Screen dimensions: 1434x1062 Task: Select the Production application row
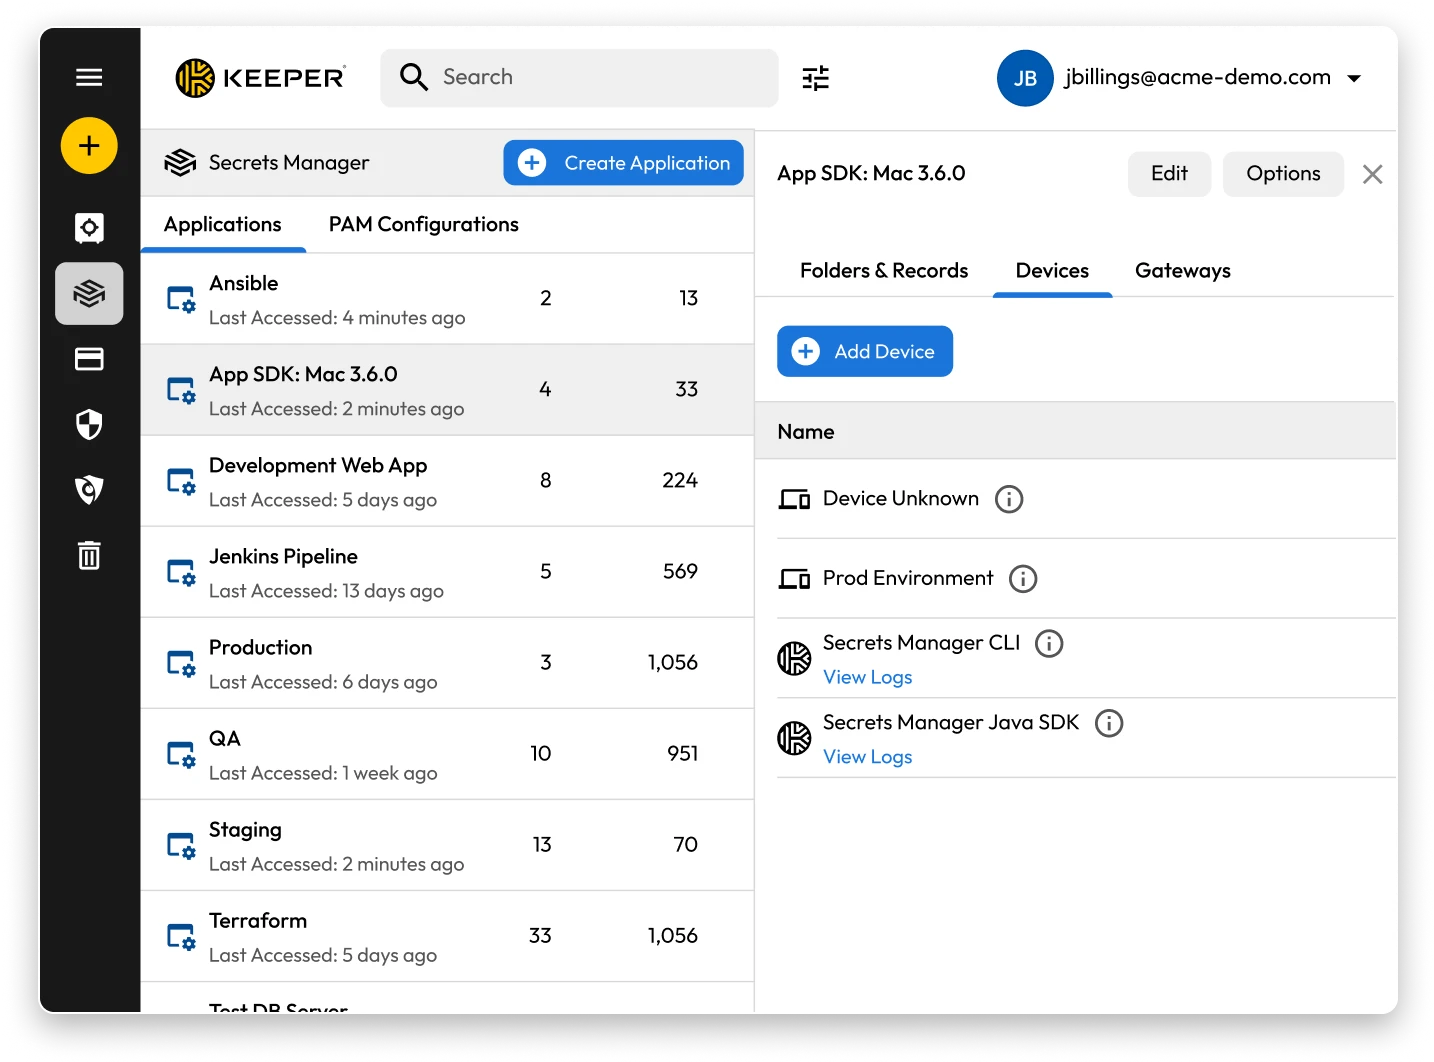(x=447, y=663)
